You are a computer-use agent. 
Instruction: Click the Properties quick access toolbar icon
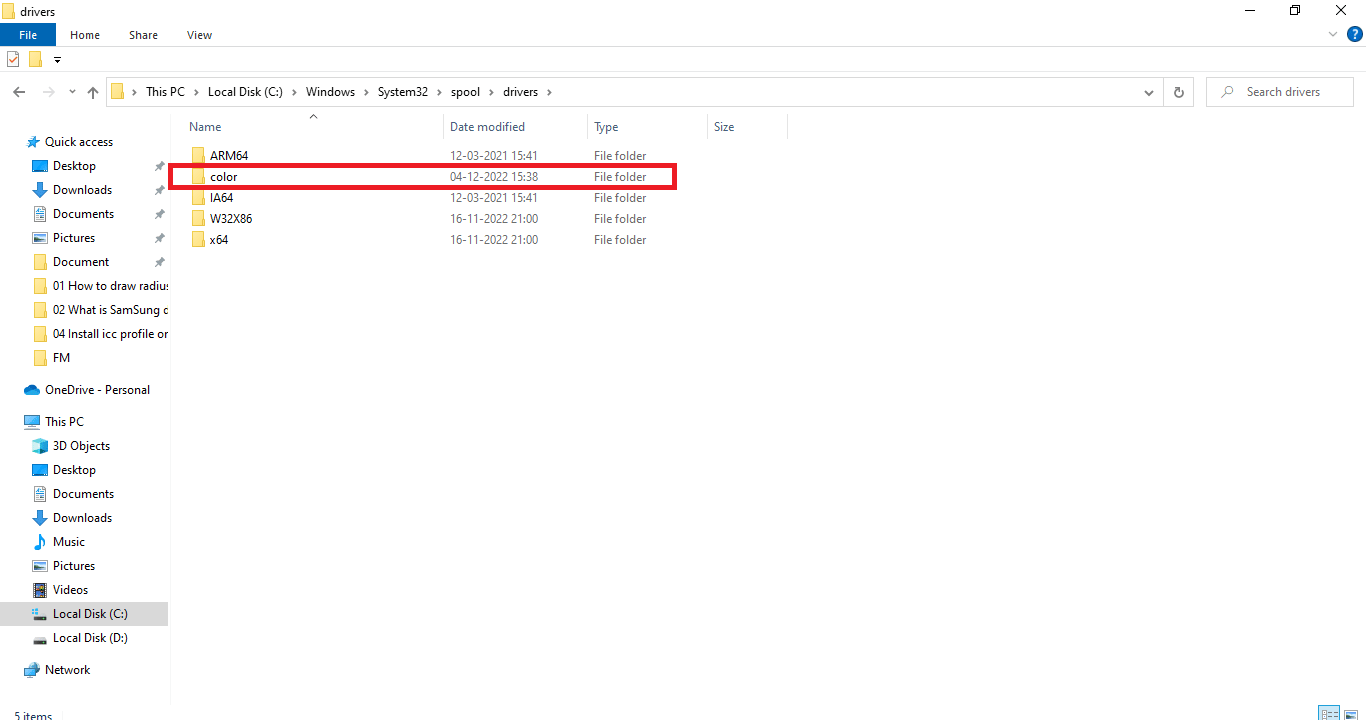click(13, 59)
